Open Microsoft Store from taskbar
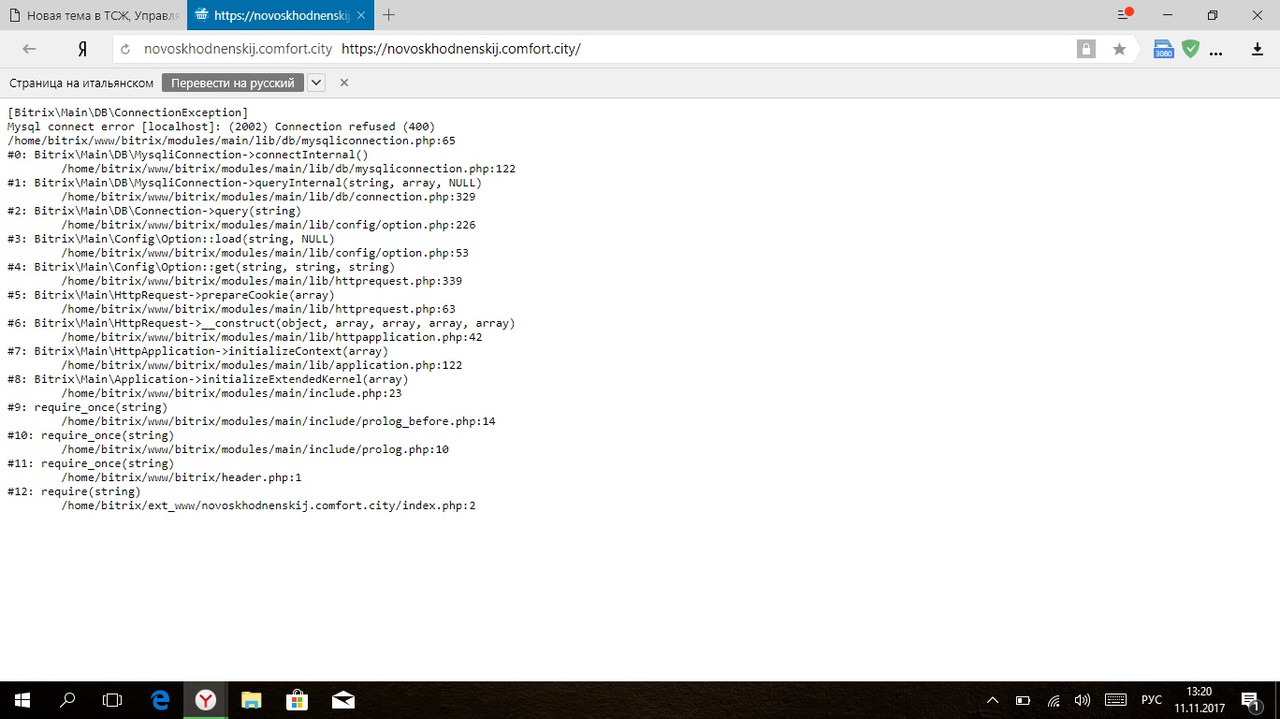This screenshot has height=719, width=1280. pos(297,700)
